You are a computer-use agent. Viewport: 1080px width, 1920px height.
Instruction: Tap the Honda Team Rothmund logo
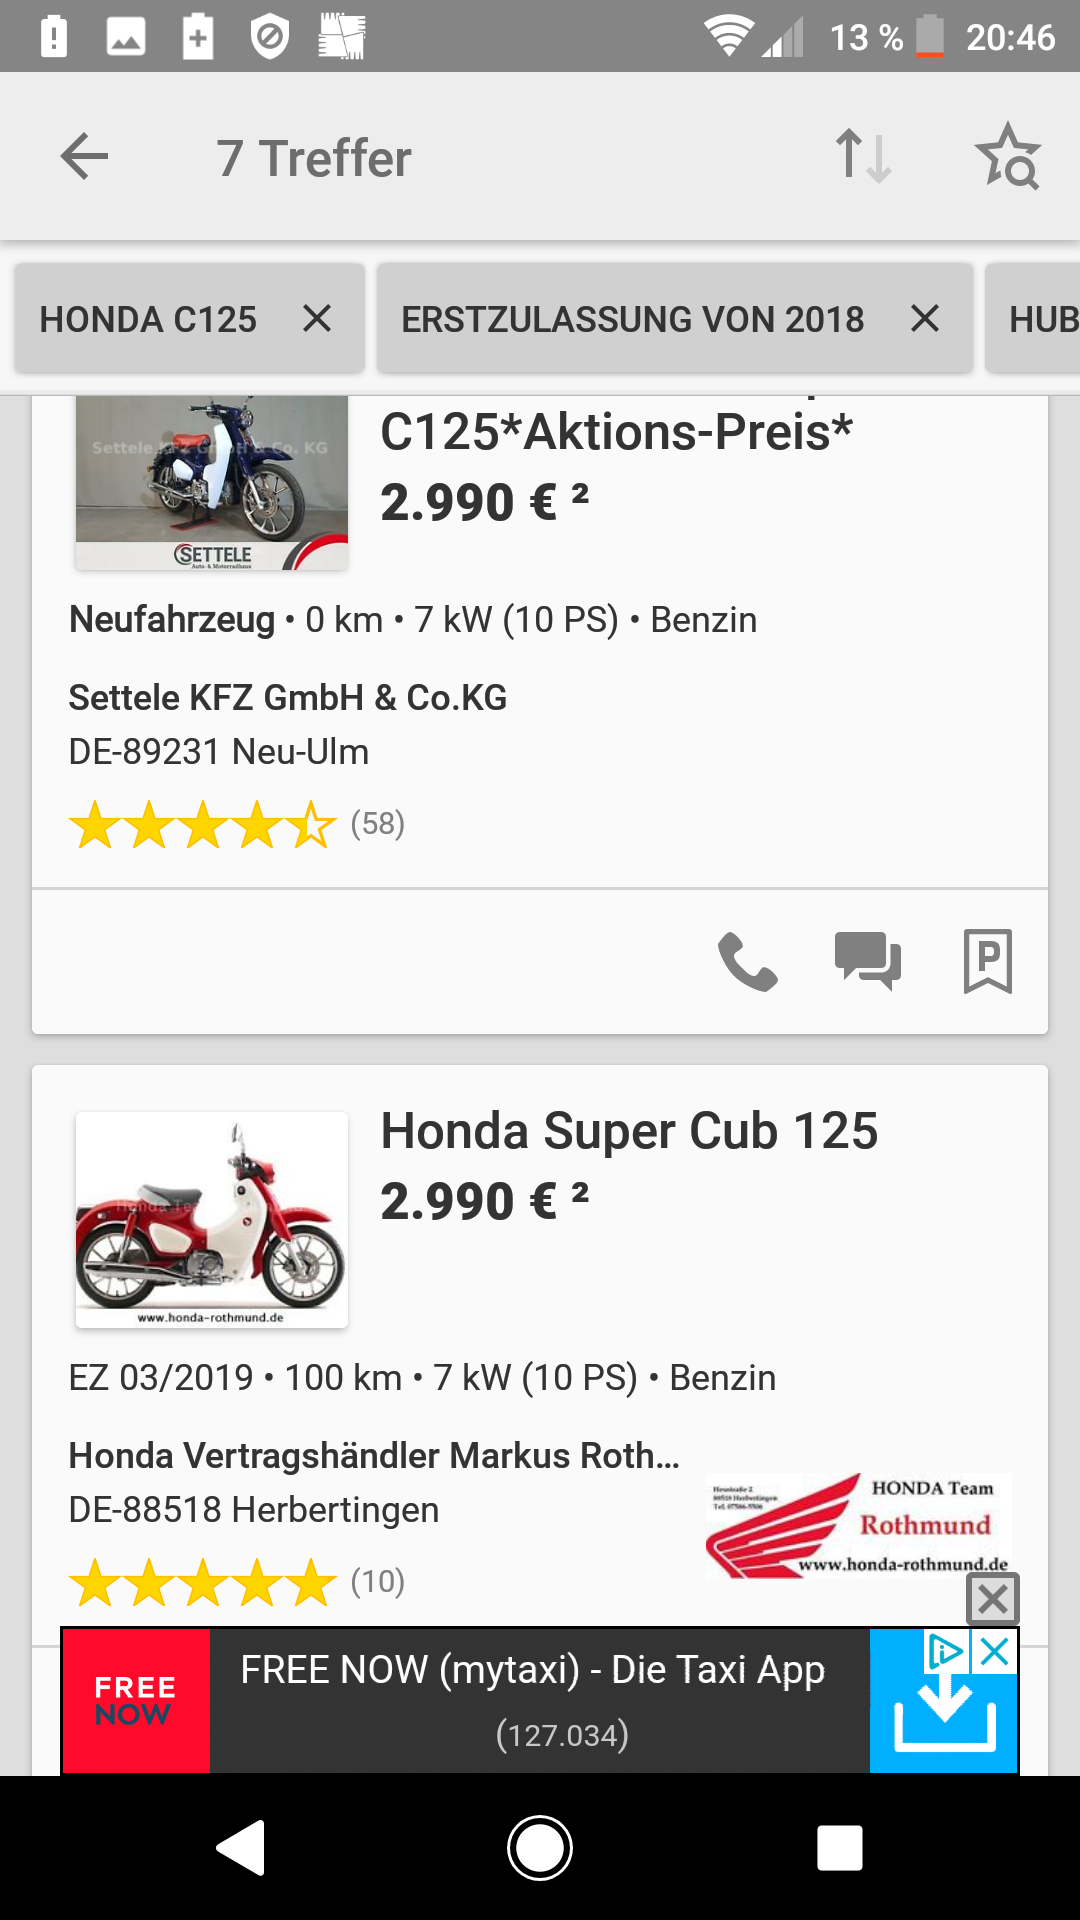858,1525
